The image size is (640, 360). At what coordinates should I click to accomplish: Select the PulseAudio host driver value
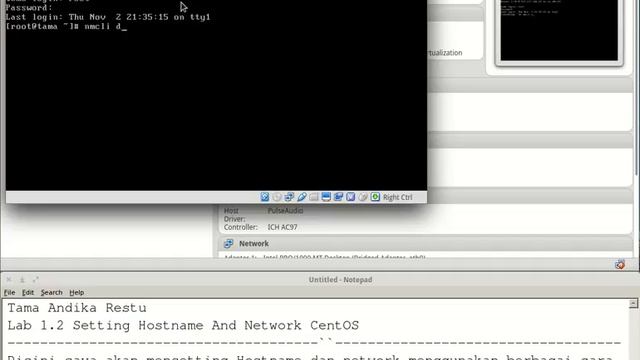[x=285, y=211]
